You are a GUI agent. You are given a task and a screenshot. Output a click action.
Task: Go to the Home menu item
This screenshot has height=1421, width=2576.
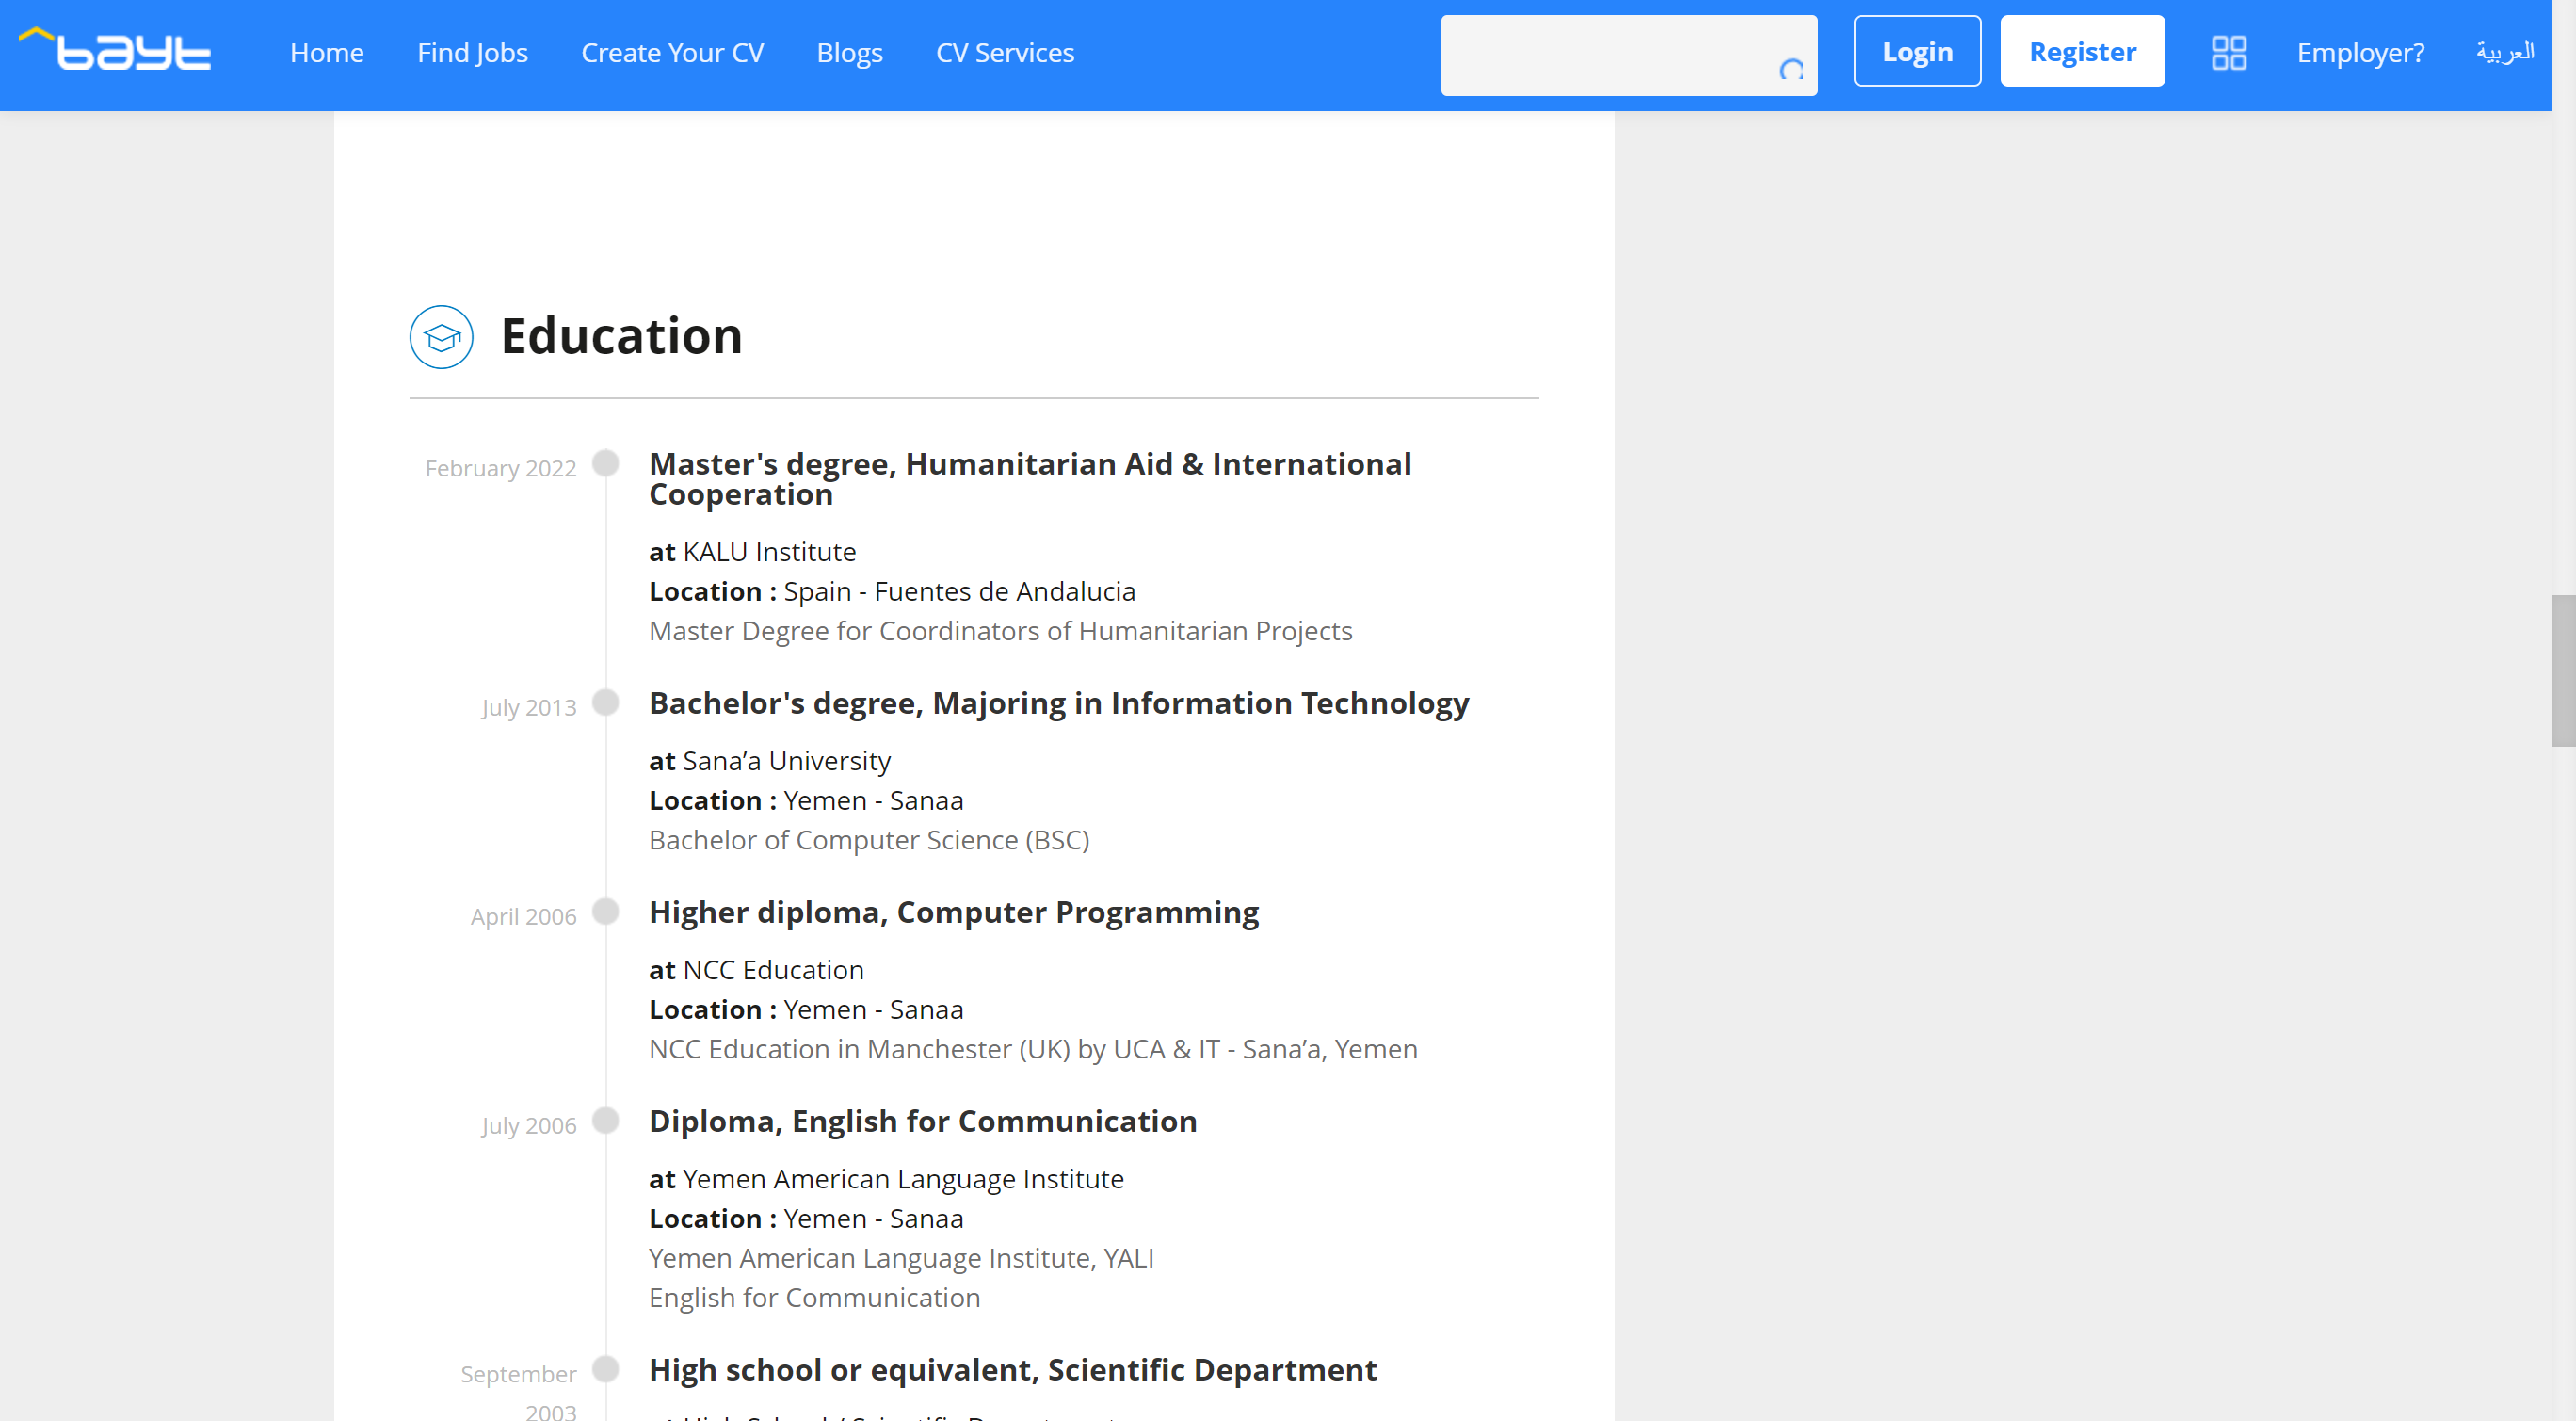(326, 52)
